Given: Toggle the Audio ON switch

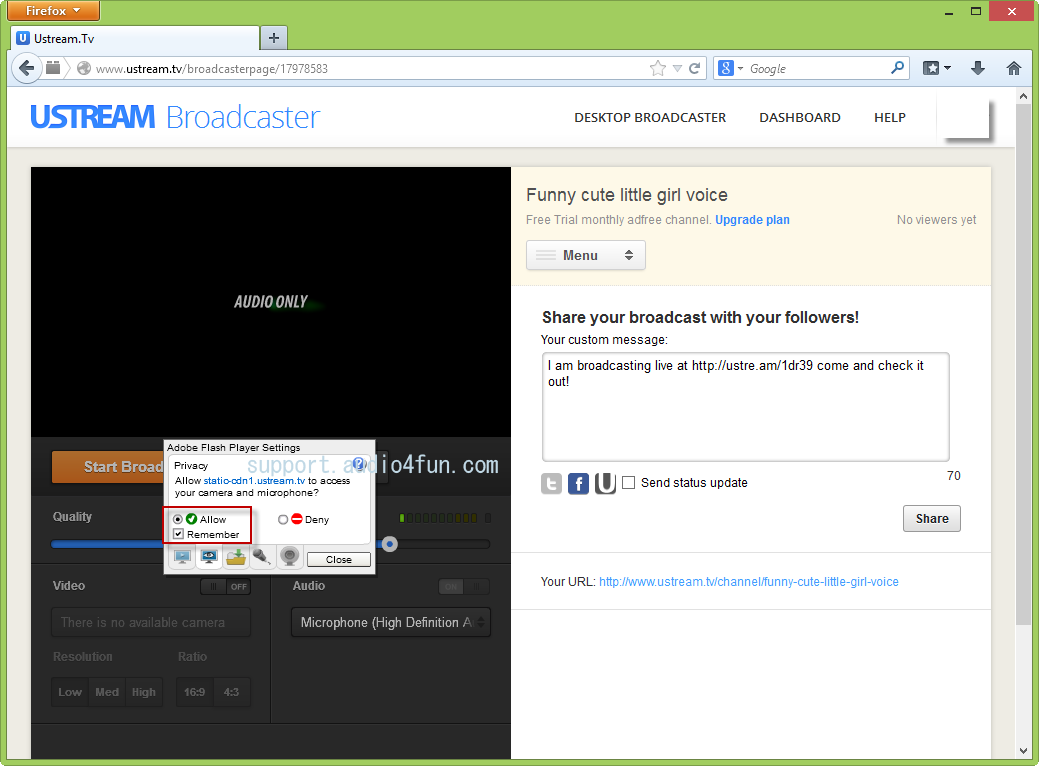Looking at the screenshot, I should pos(464,586).
